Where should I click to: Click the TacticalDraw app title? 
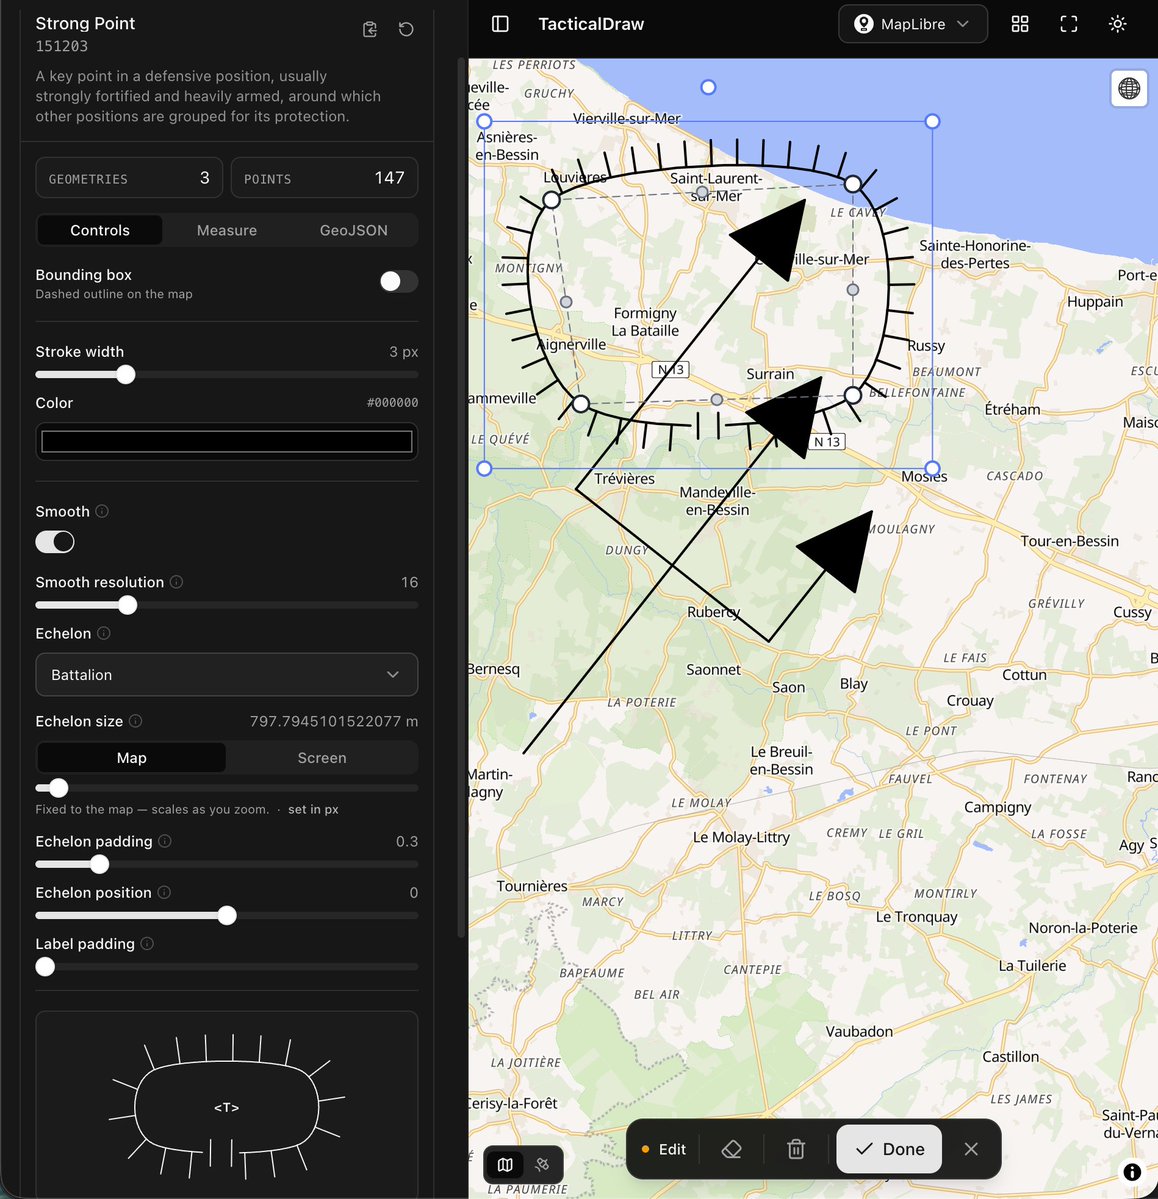591,24
